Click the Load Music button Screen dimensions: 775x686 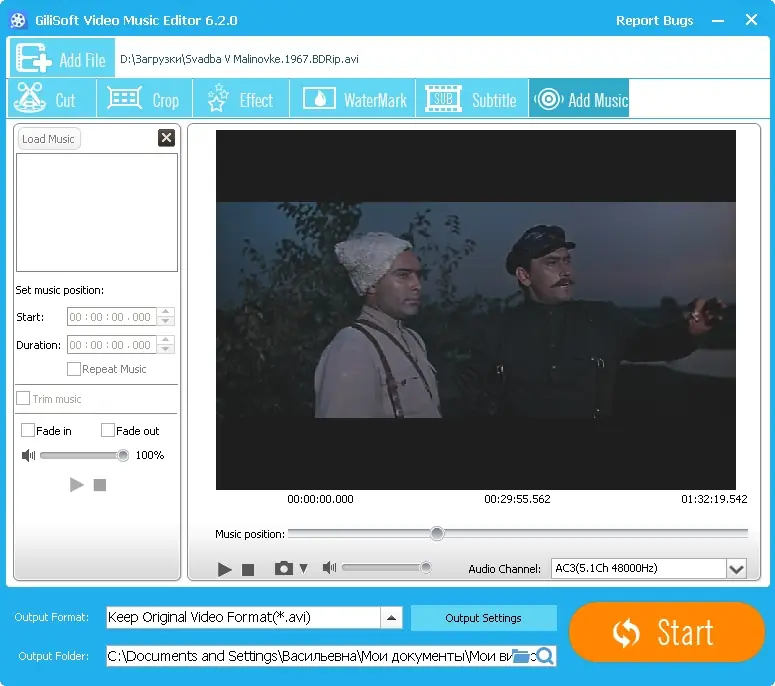pyautogui.click(x=48, y=139)
